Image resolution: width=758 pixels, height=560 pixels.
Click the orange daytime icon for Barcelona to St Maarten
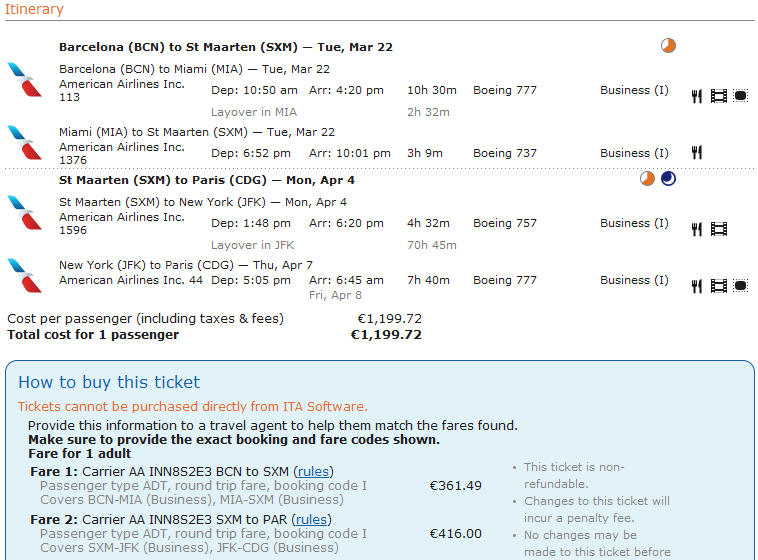tap(669, 46)
